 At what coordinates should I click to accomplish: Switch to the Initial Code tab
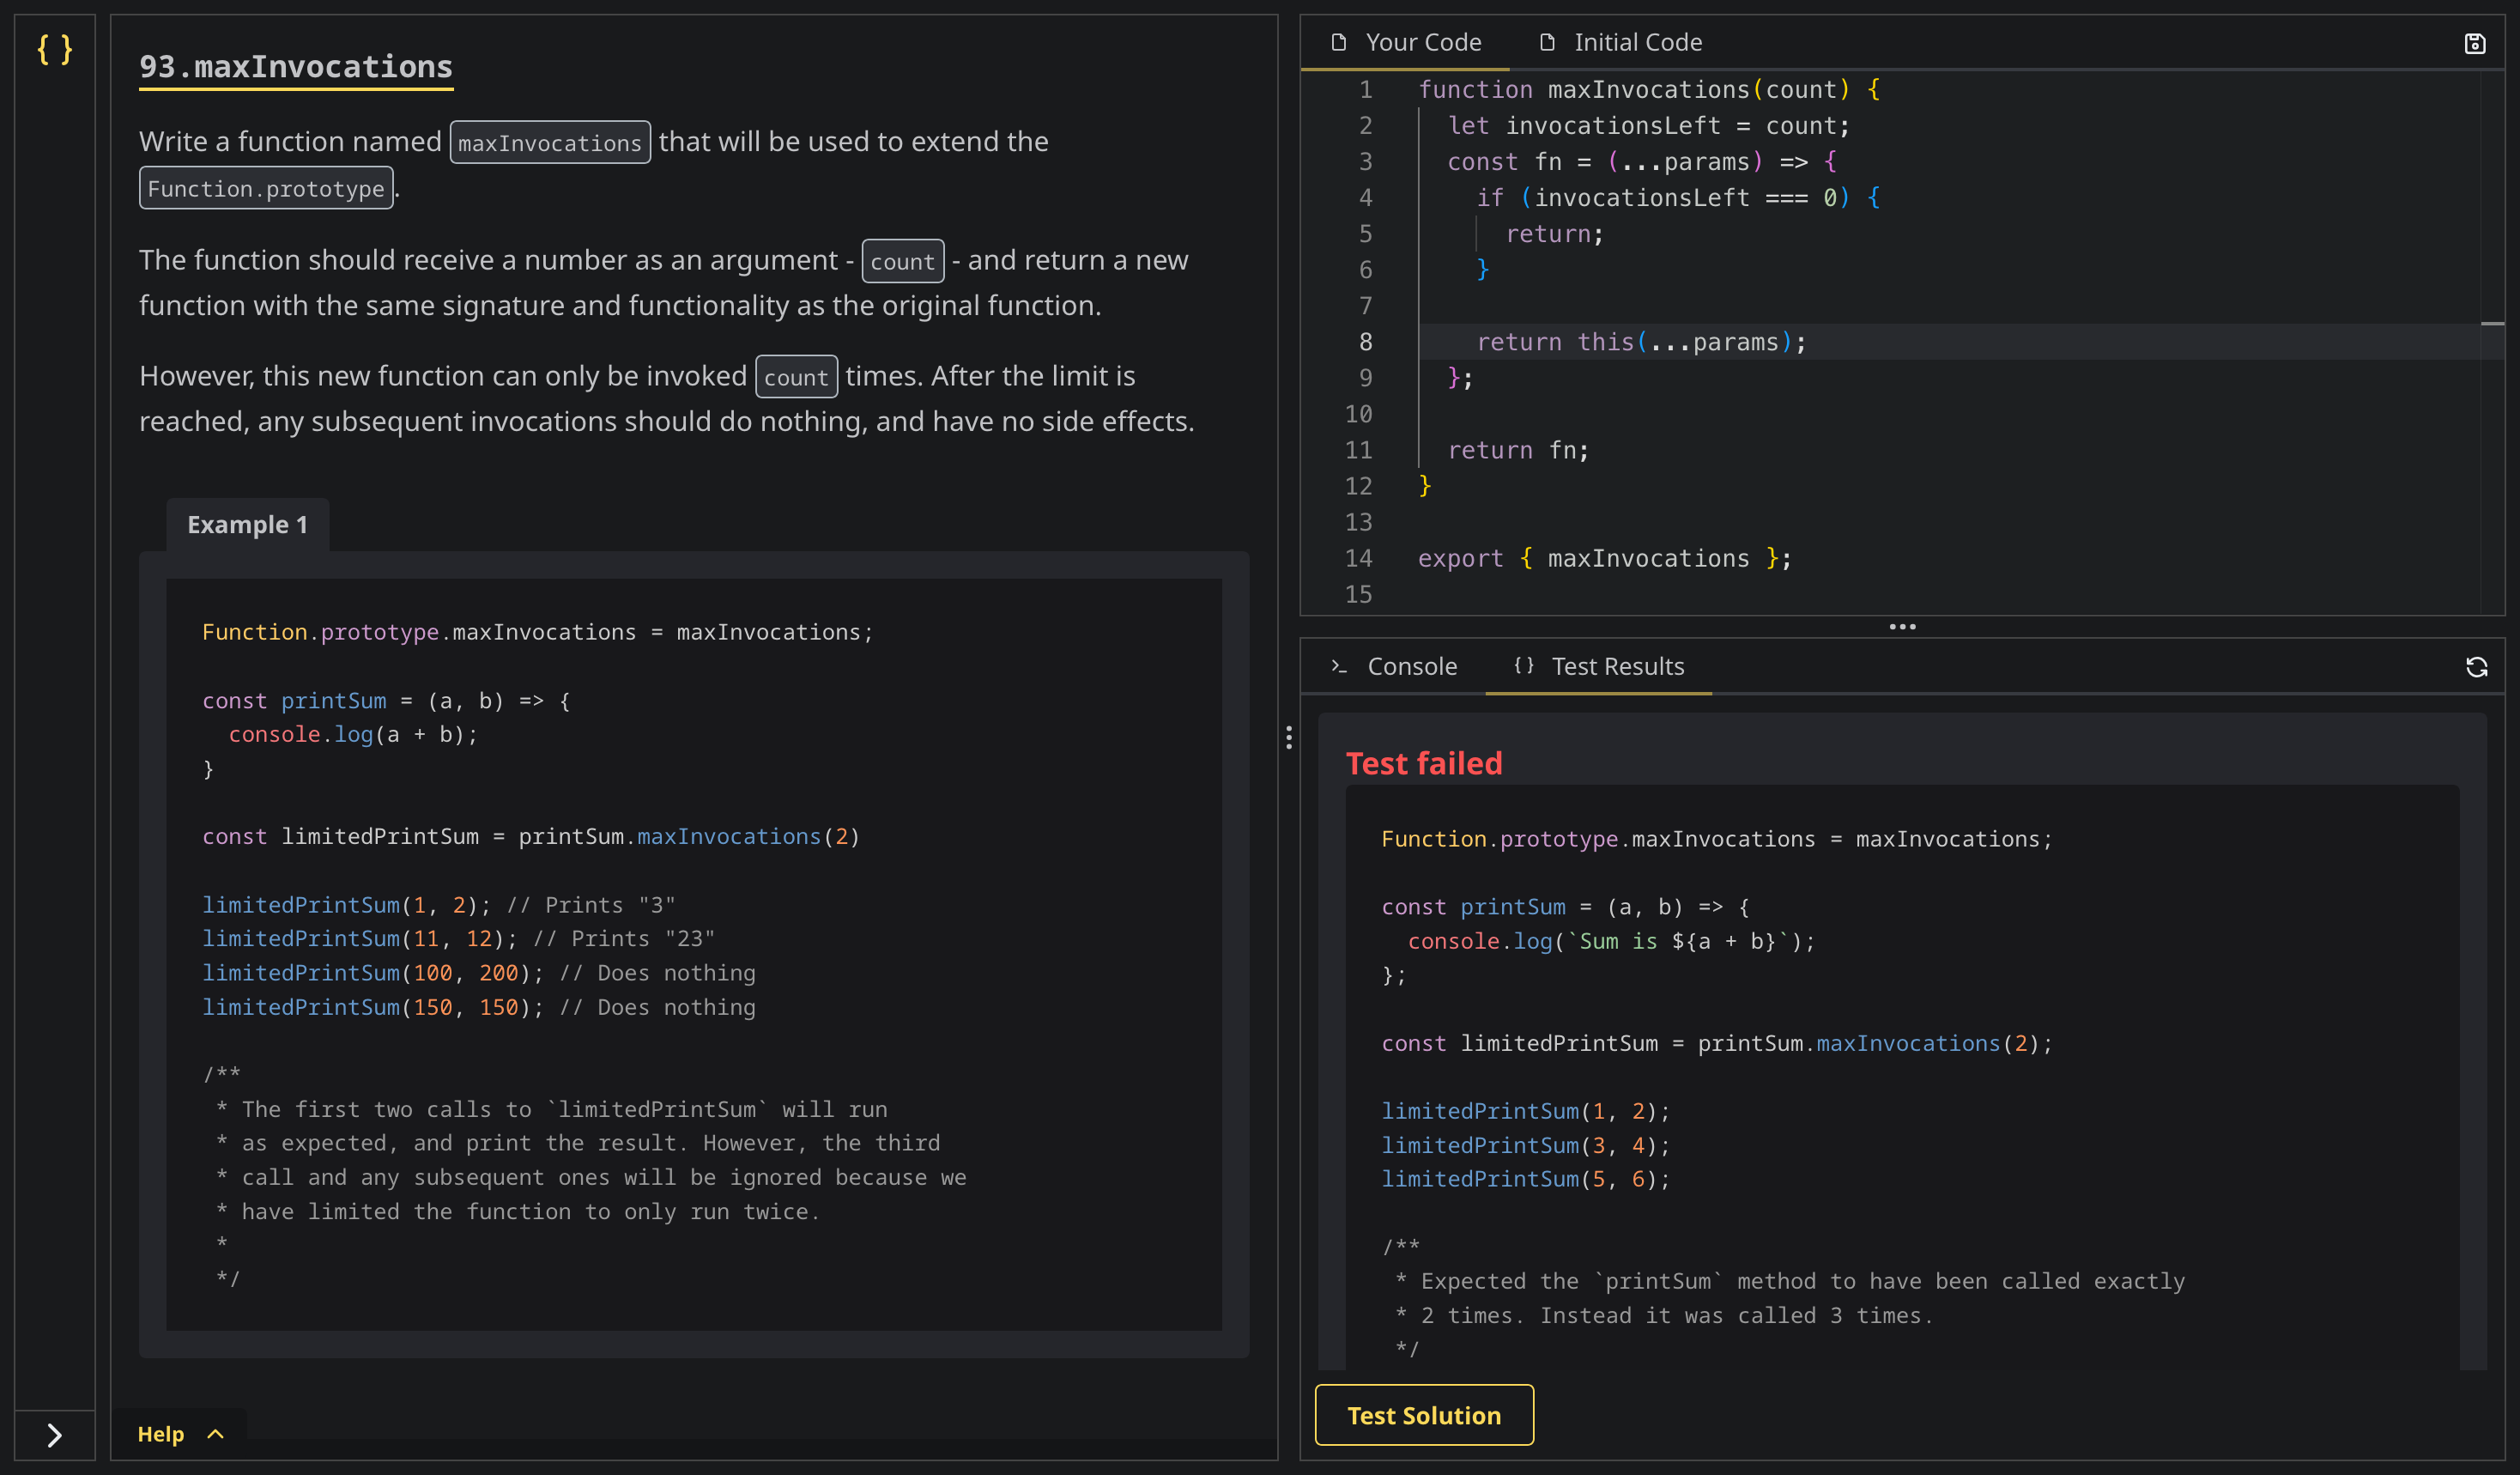click(1620, 42)
